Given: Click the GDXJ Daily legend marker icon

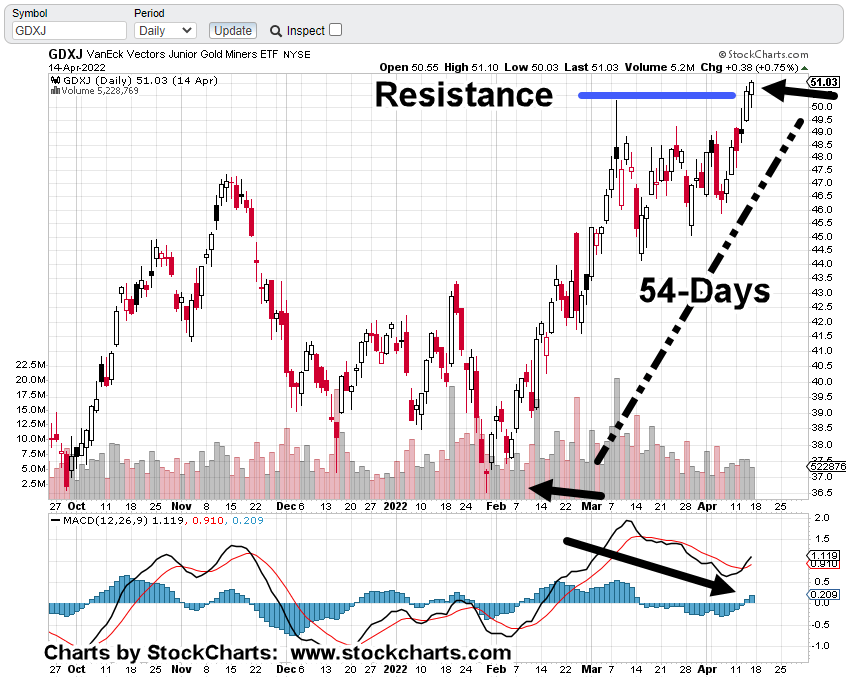Looking at the screenshot, I should (x=56, y=80).
